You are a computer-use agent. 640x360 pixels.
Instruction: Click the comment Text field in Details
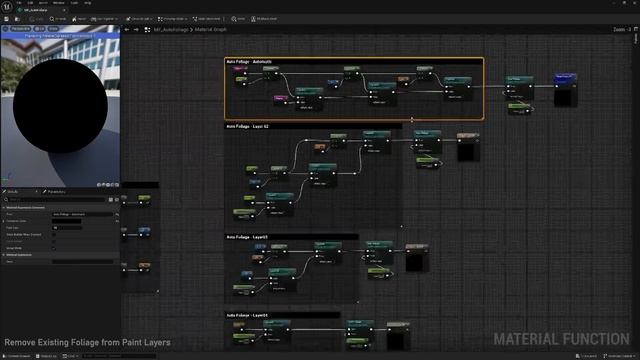[83, 214]
